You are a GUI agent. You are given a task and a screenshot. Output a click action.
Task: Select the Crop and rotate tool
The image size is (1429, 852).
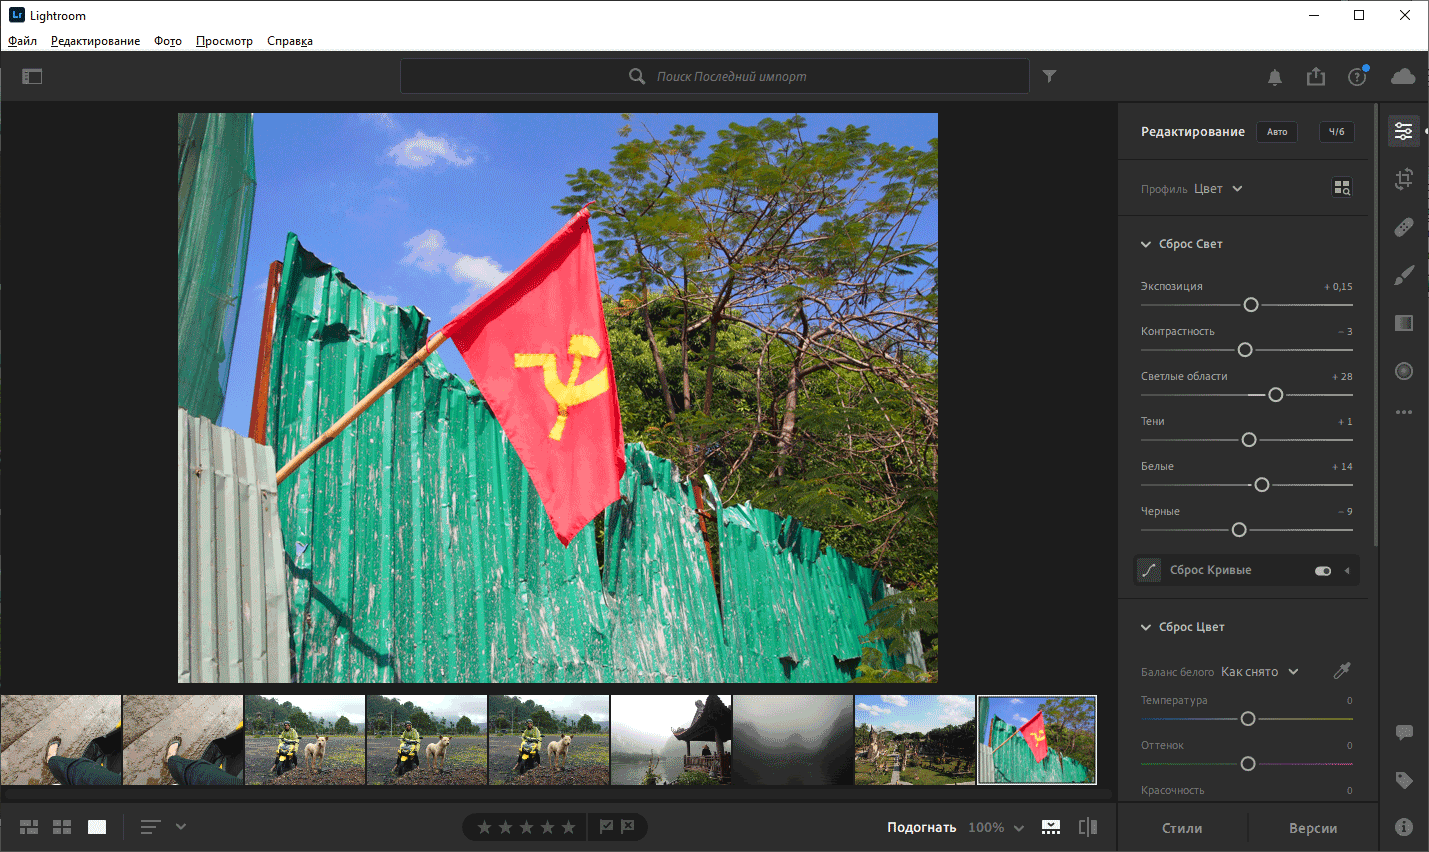1404,179
